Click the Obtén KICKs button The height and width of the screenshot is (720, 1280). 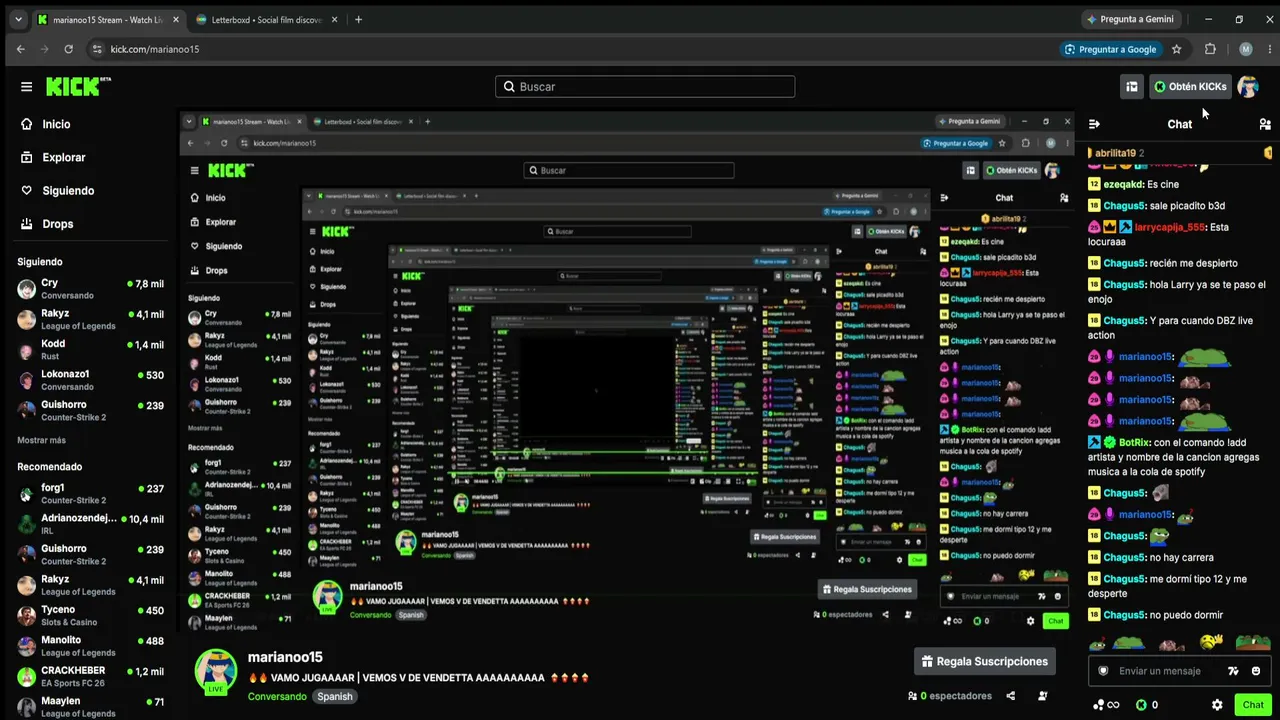1190,86
